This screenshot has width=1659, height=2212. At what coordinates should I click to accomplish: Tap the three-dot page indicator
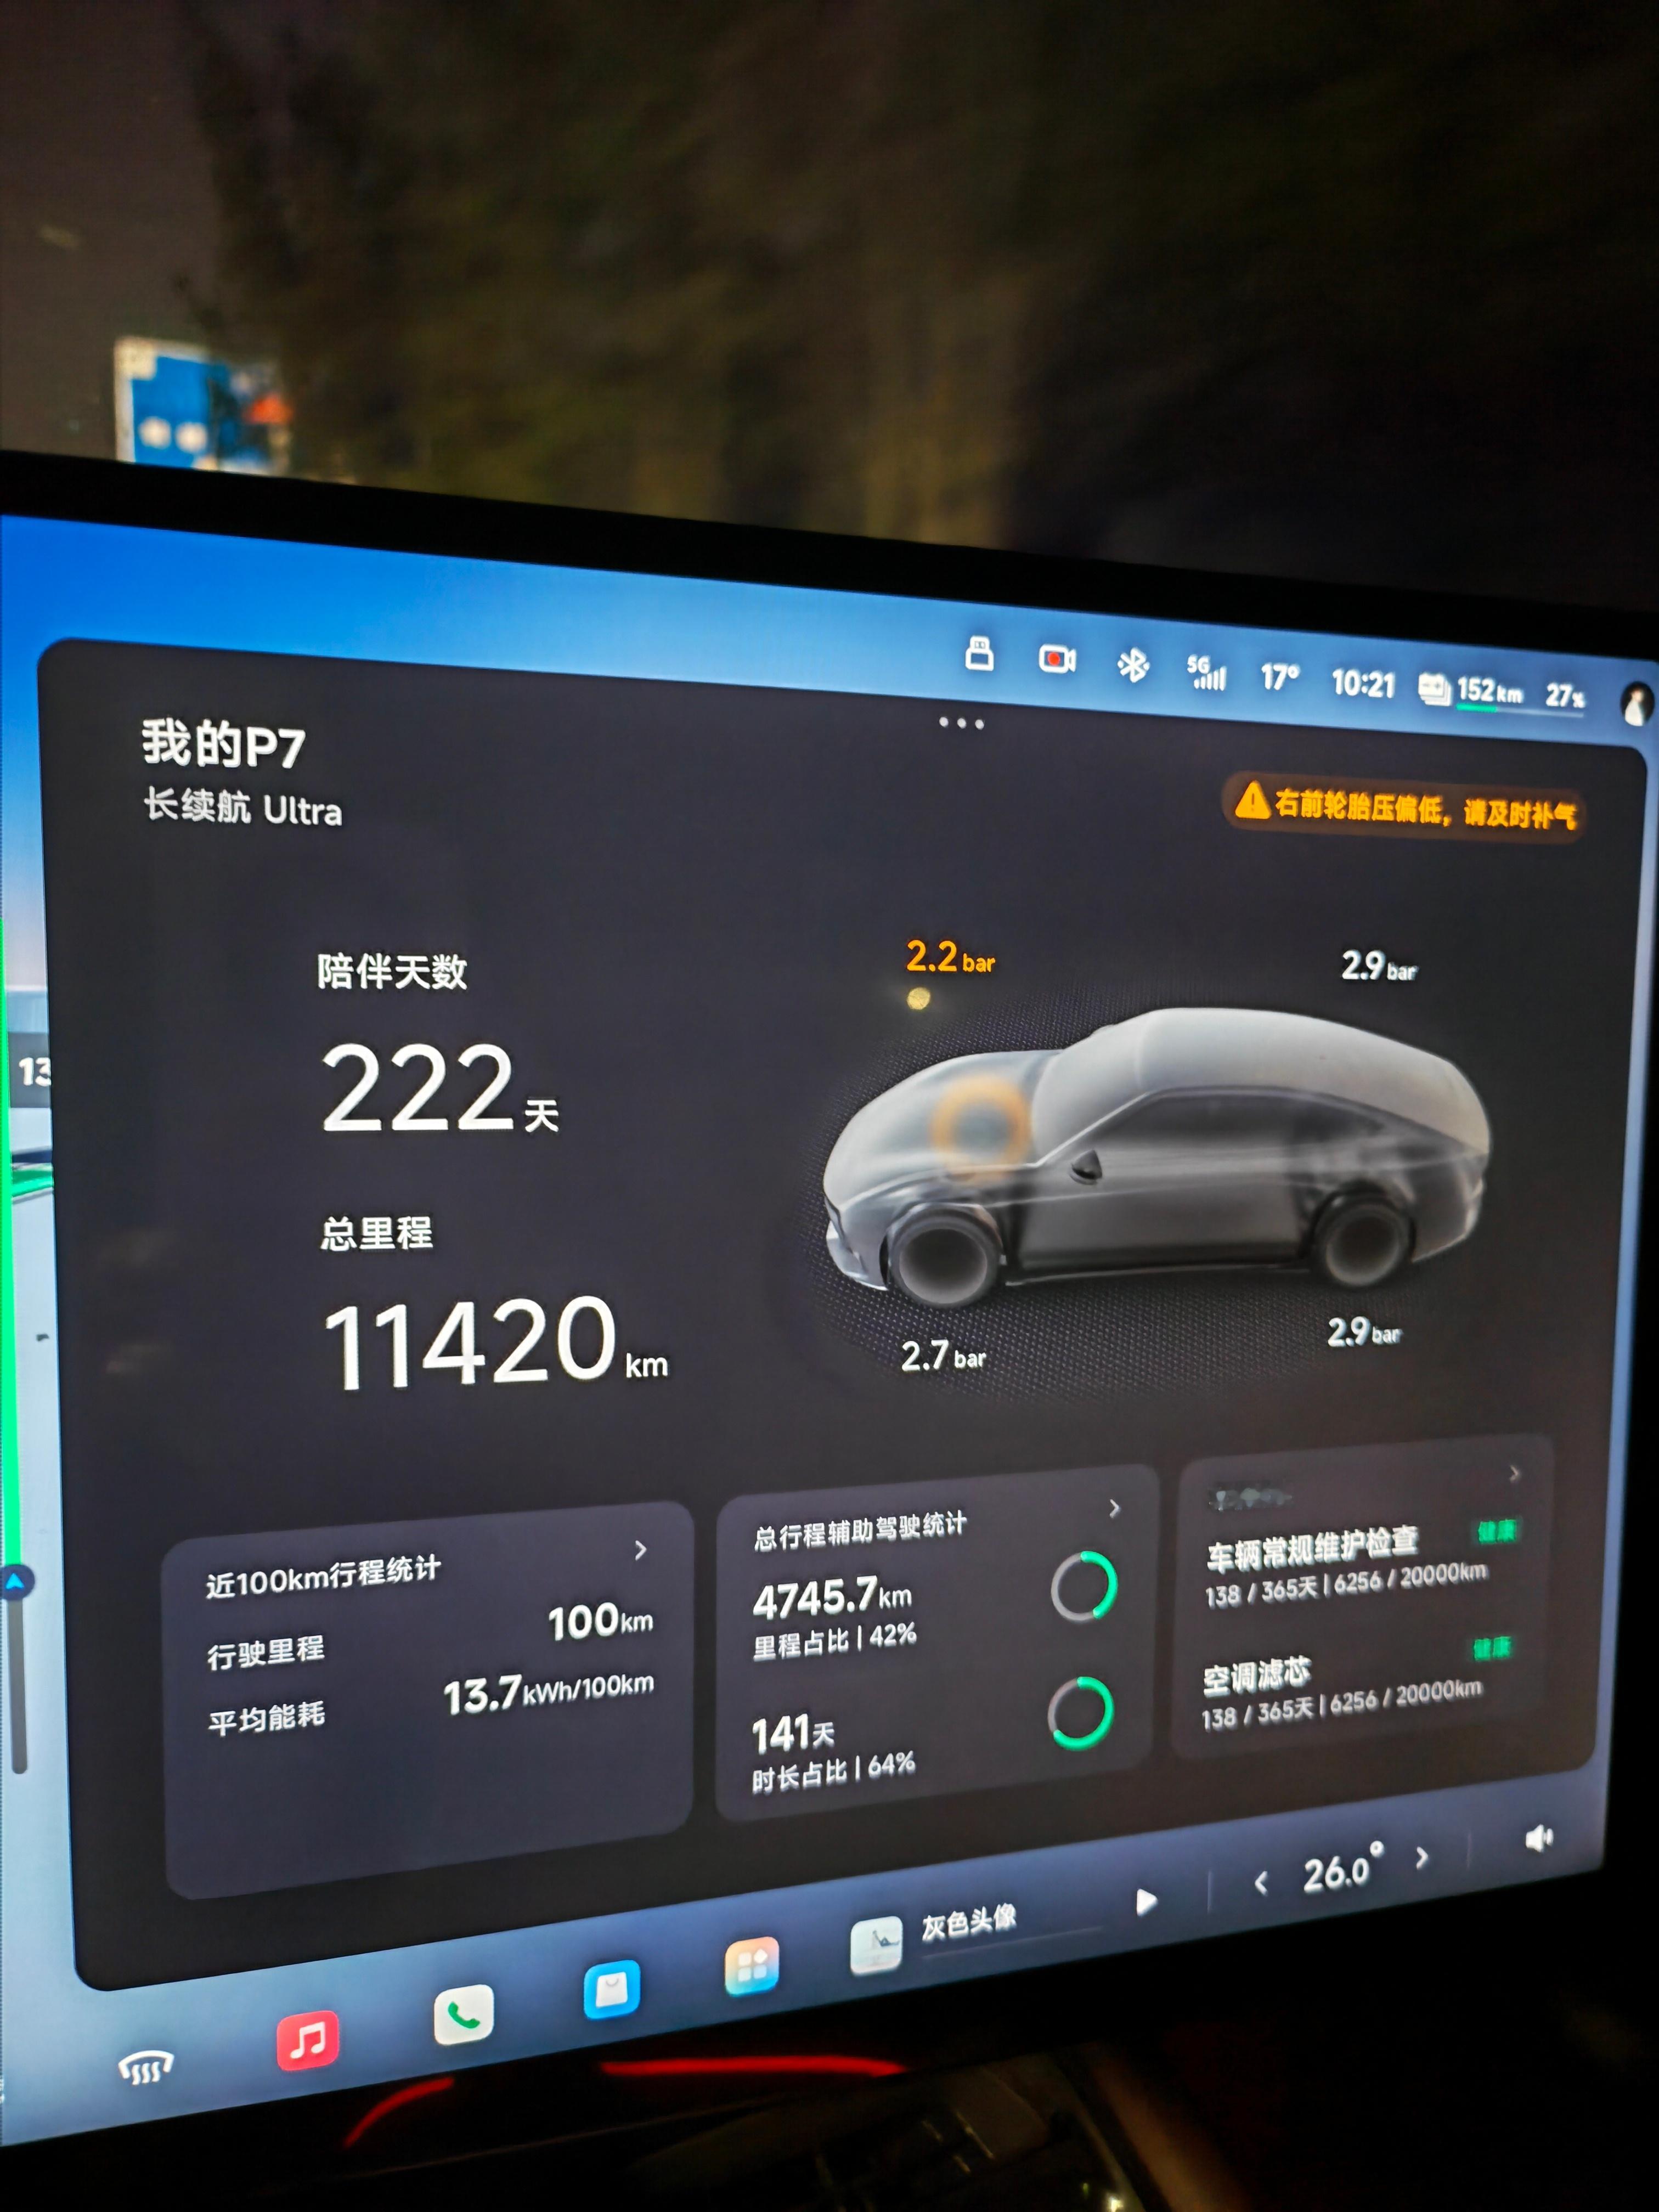pyautogui.click(x=961, y=723)
